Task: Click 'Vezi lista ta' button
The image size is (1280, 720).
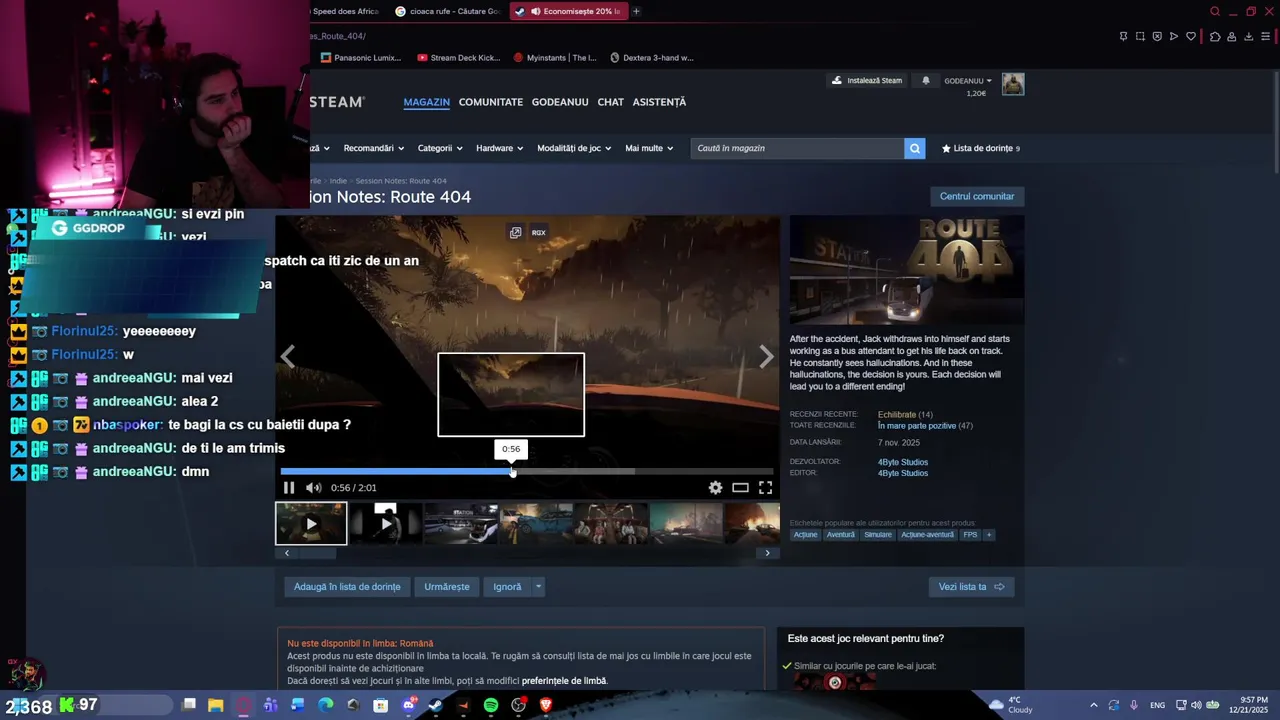Action: pyautogui.click(x=971, y=587)
